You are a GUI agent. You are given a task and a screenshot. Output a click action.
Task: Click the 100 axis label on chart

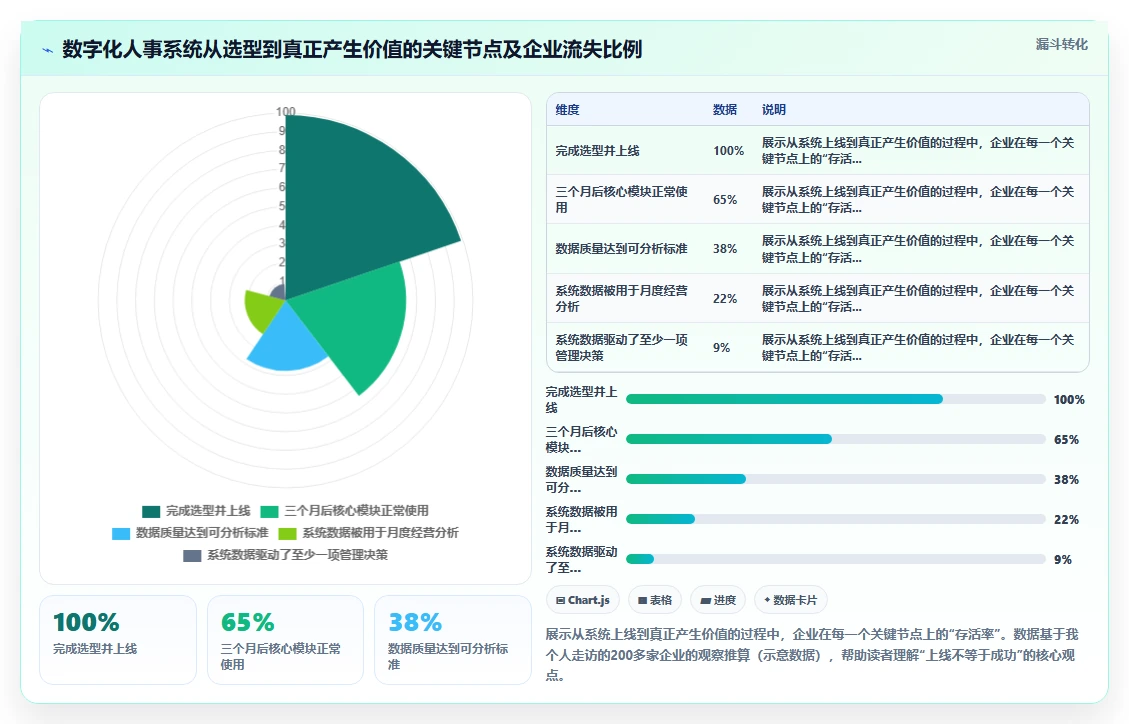pyautogui.click(x=285, y=112)
